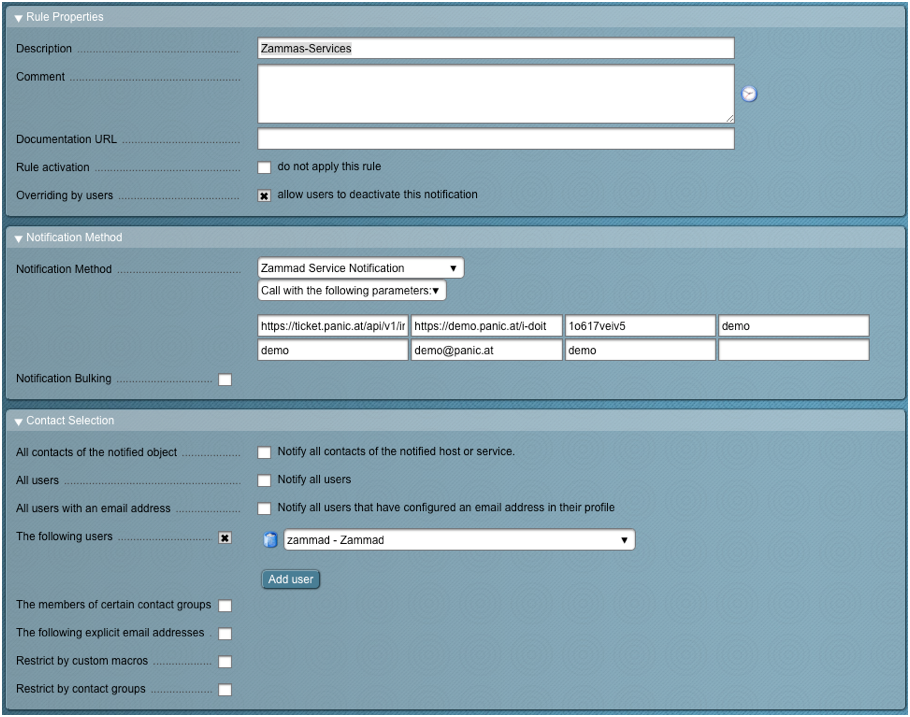Collapse the Rule Properties section
Screen dimensions: 910x717
click(19, 18)
